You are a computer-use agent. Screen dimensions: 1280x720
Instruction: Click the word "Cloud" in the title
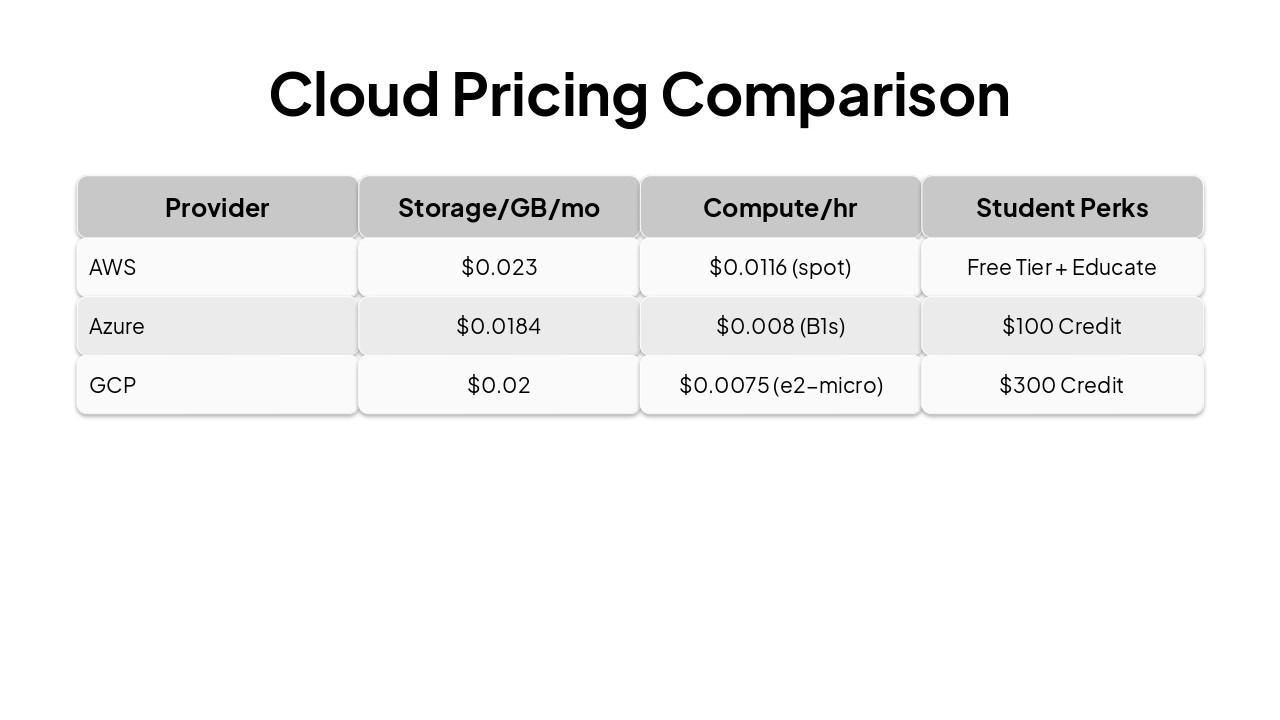click(354, 94)
